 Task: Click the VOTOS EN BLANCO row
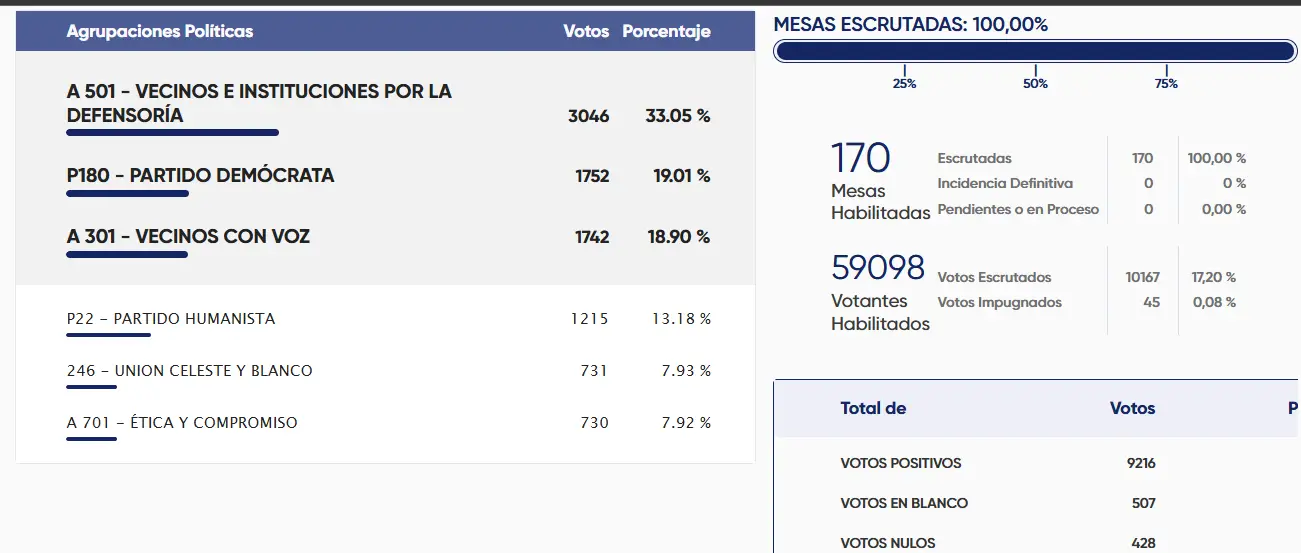click(x=904, y=503)
